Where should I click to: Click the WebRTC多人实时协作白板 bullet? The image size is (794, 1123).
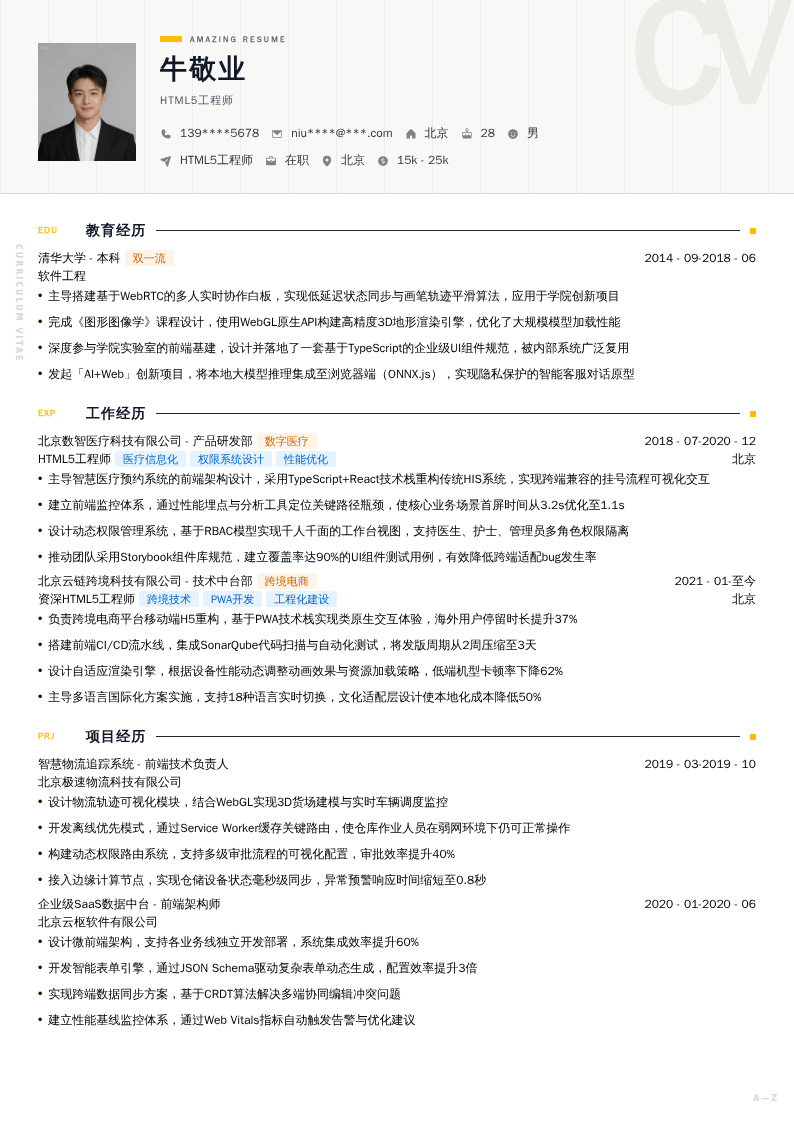pos(334,296)
